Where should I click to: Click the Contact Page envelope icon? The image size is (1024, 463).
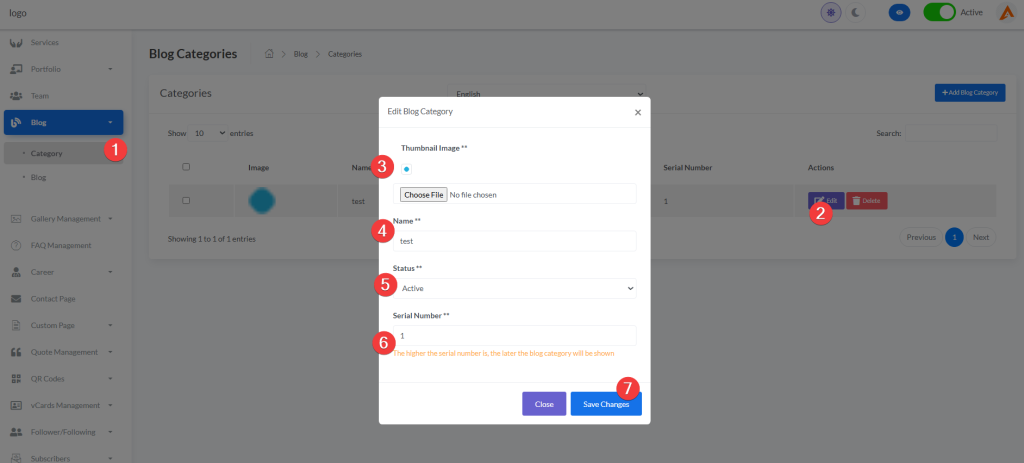[16, 299]
